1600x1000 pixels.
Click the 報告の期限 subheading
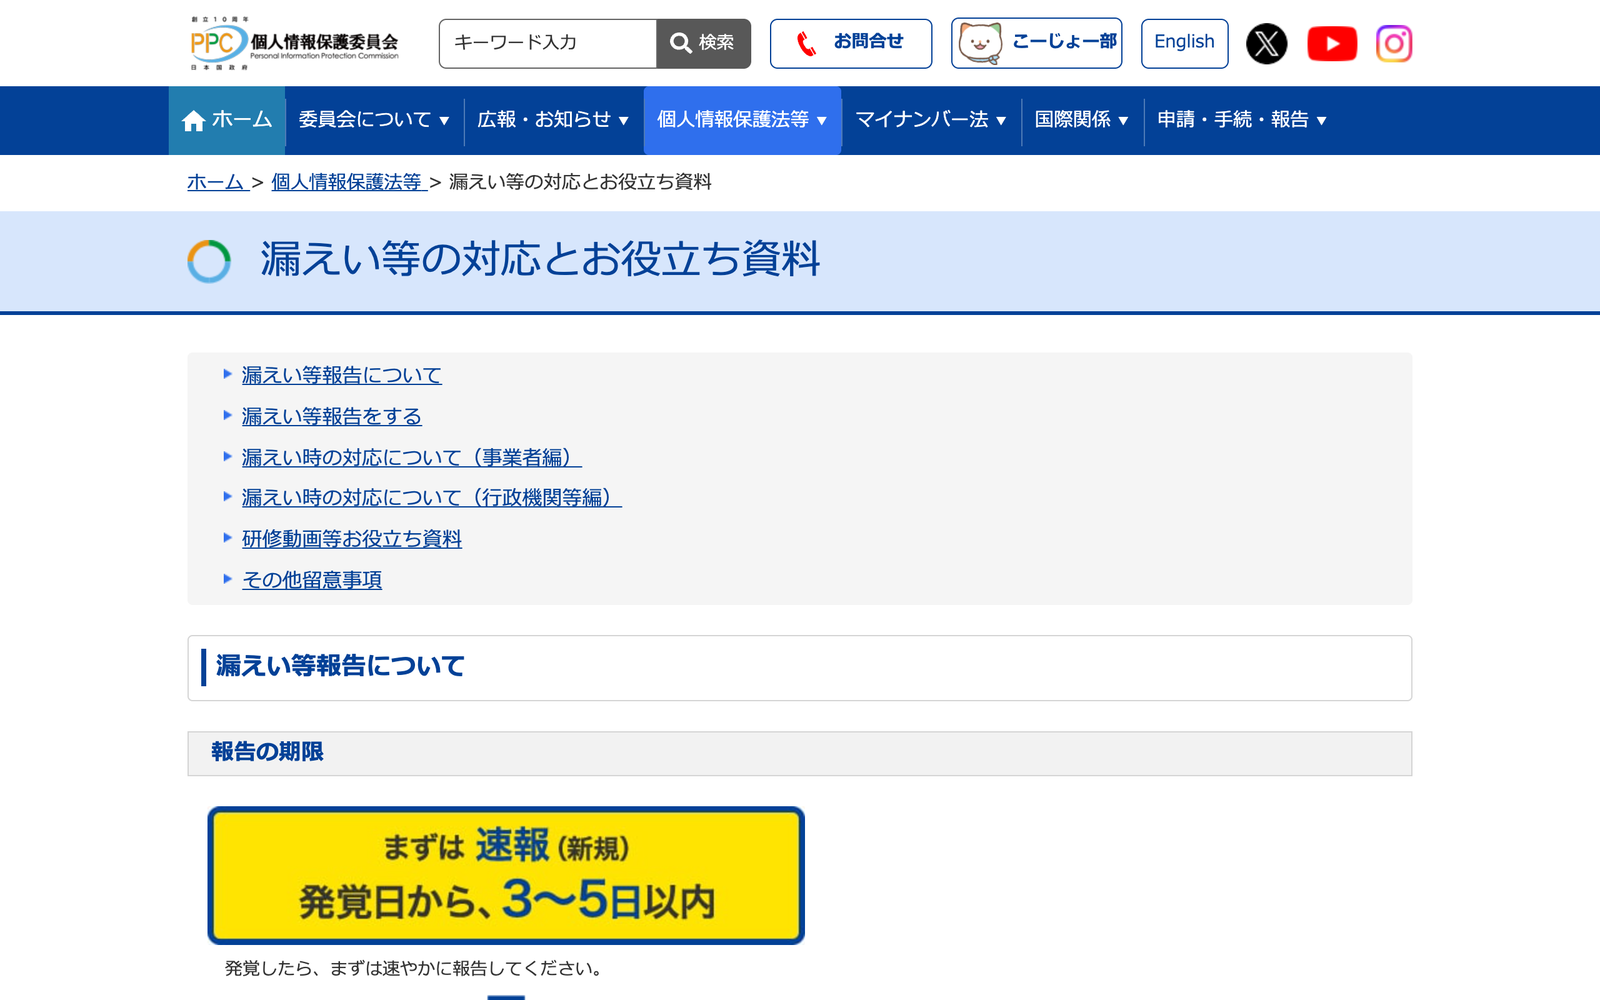[x=267, y=752]
